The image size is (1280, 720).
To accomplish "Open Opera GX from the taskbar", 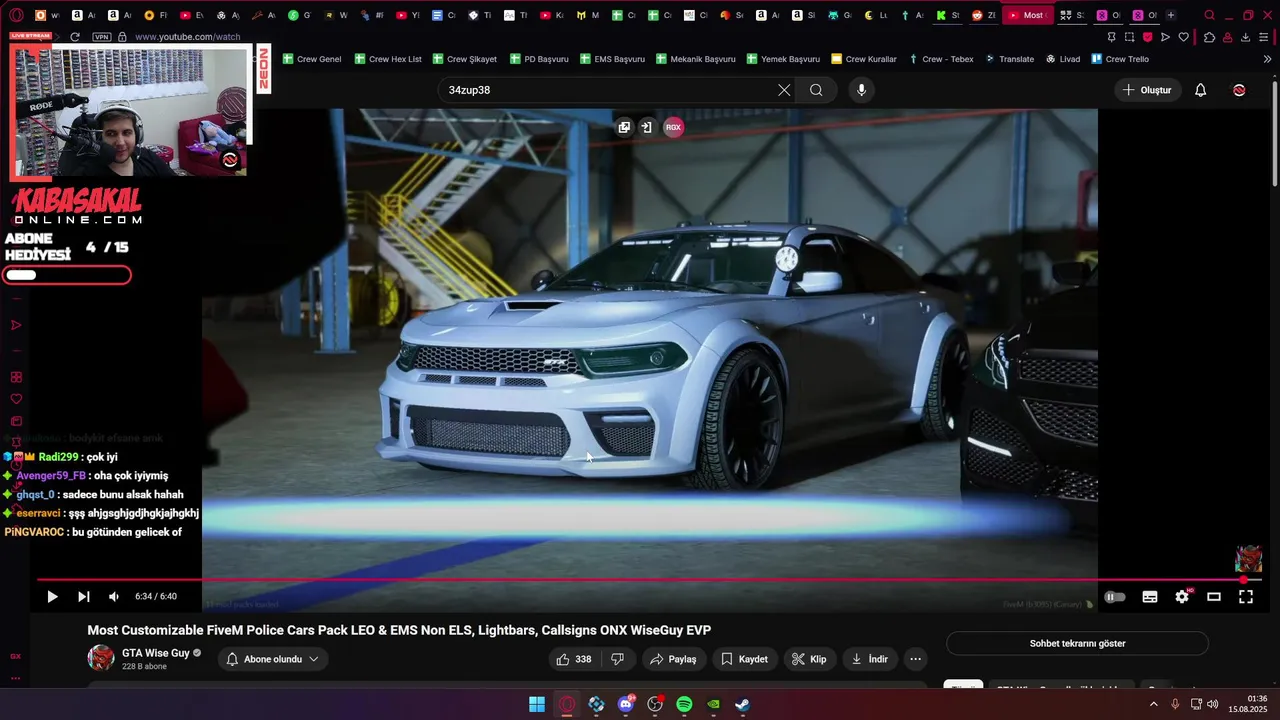I will pos(567,704).
